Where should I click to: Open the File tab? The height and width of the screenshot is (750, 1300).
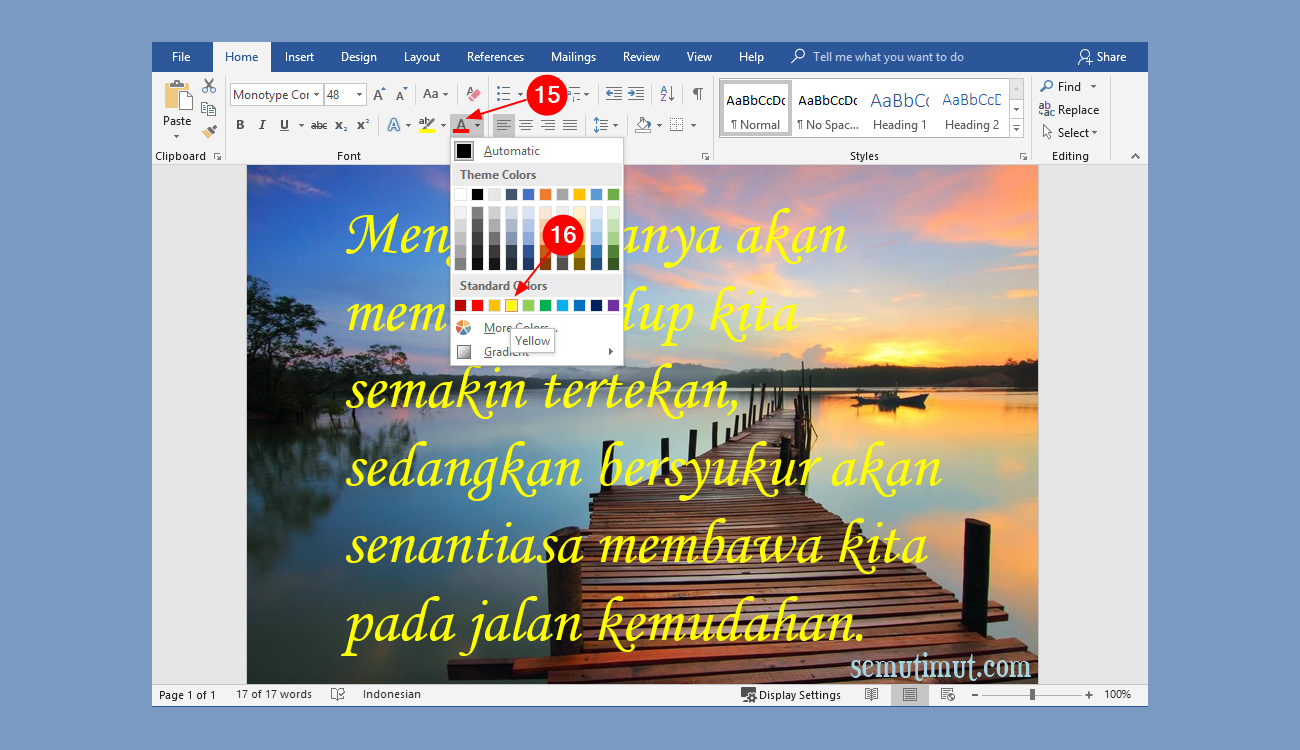(x=181, y=57)
